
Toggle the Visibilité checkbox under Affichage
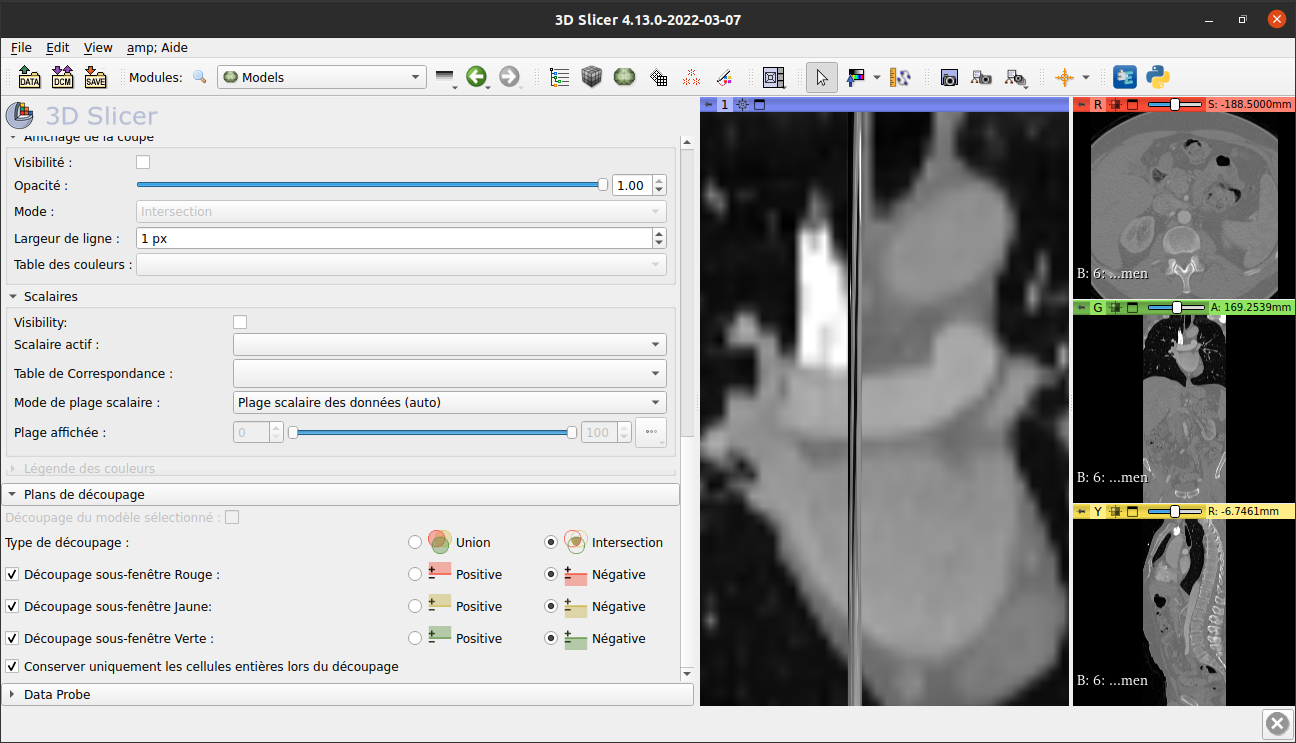(143, 161)
